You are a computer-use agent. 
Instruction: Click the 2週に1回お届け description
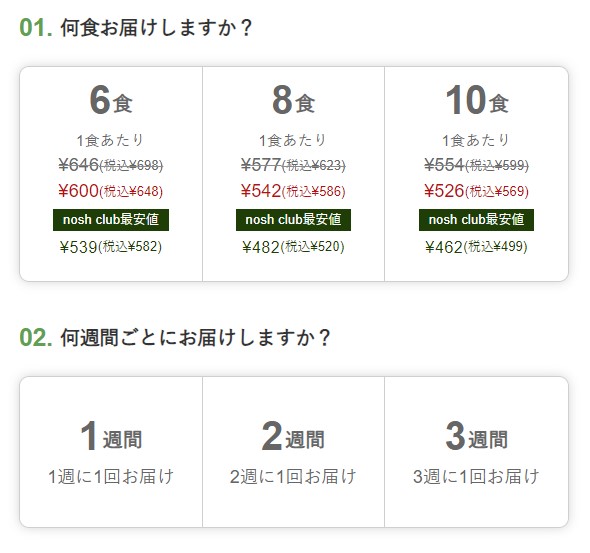(293, 476)
